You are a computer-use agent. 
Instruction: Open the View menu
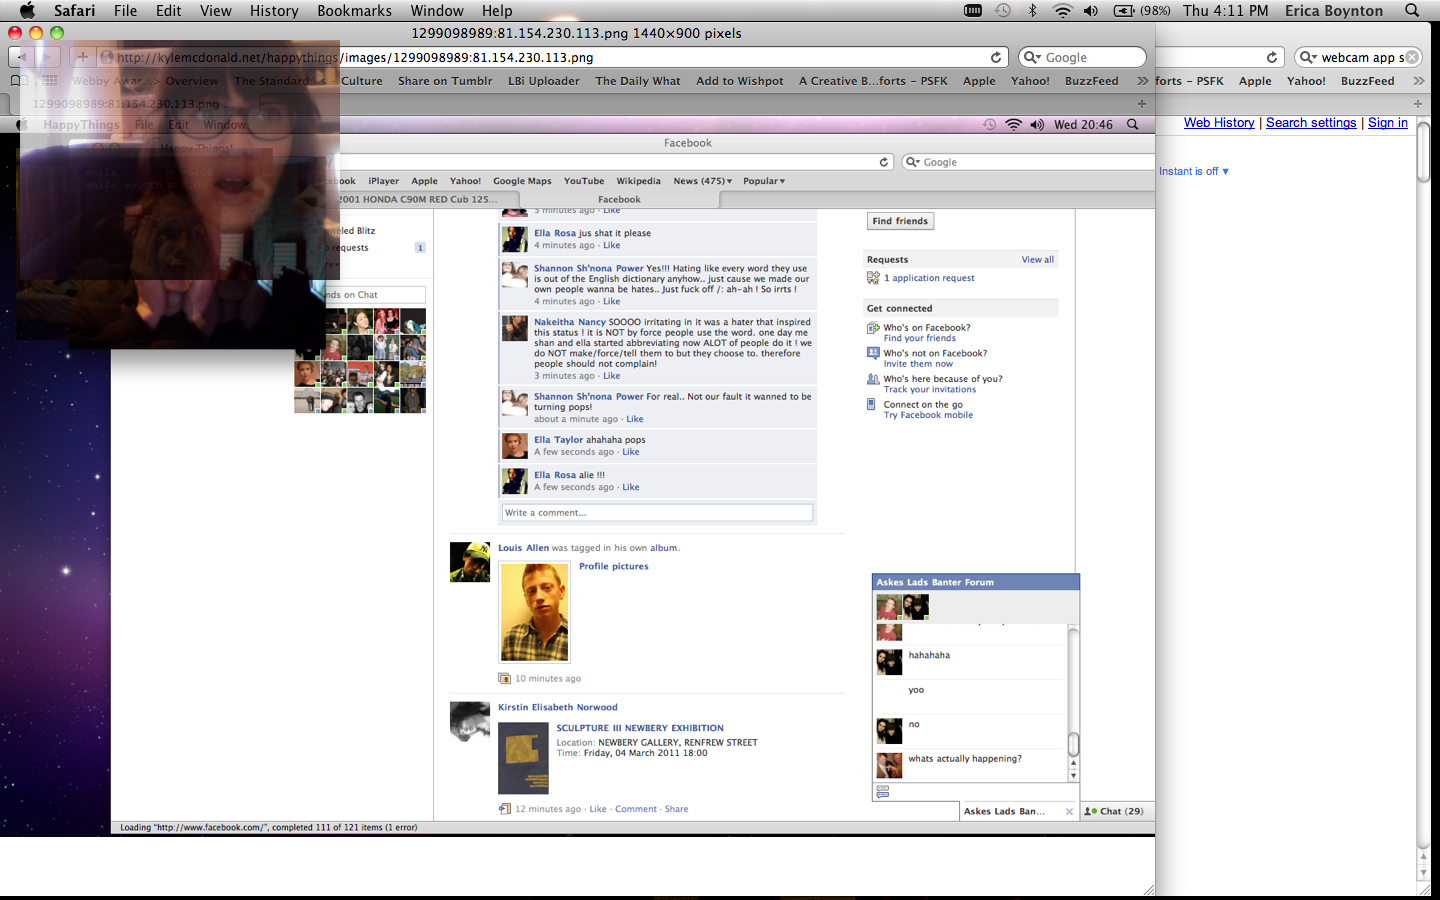[215, 10]
